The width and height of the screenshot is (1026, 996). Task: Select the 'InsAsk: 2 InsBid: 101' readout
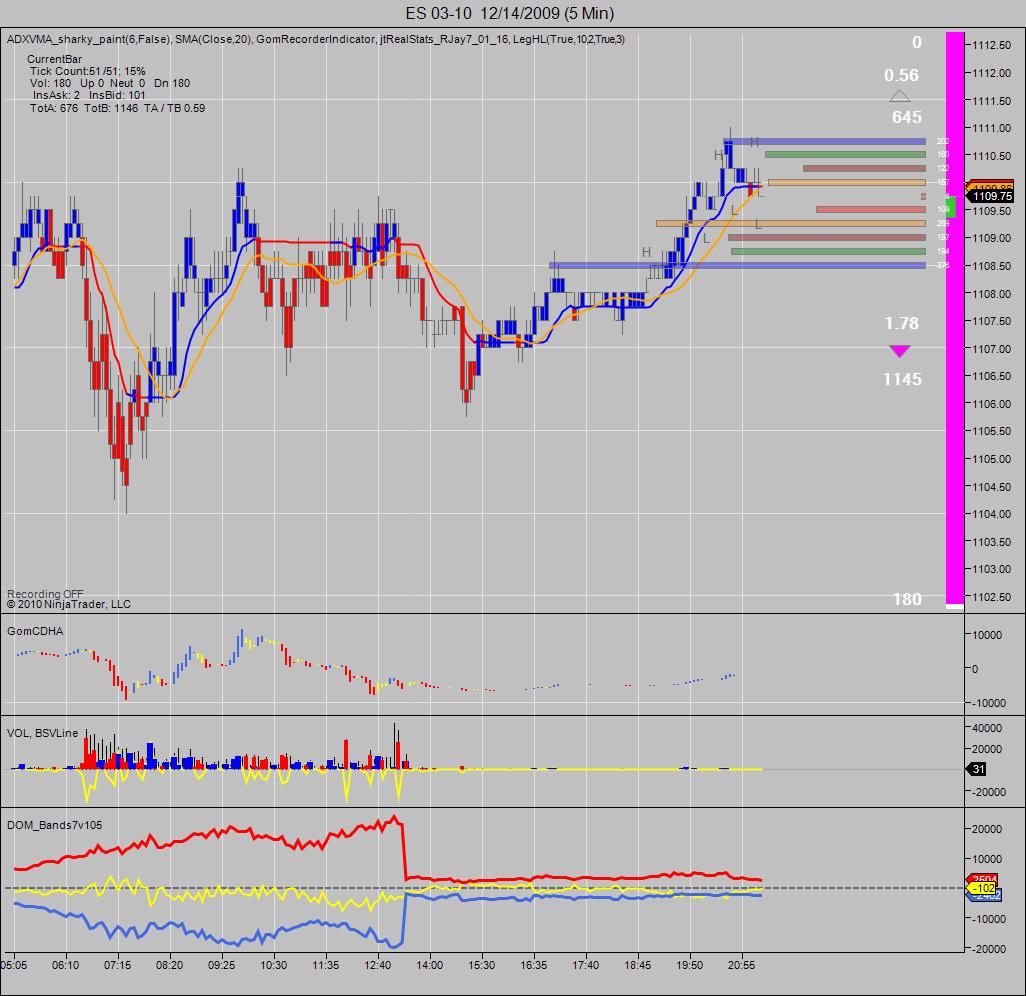click(x=89, y=95)
